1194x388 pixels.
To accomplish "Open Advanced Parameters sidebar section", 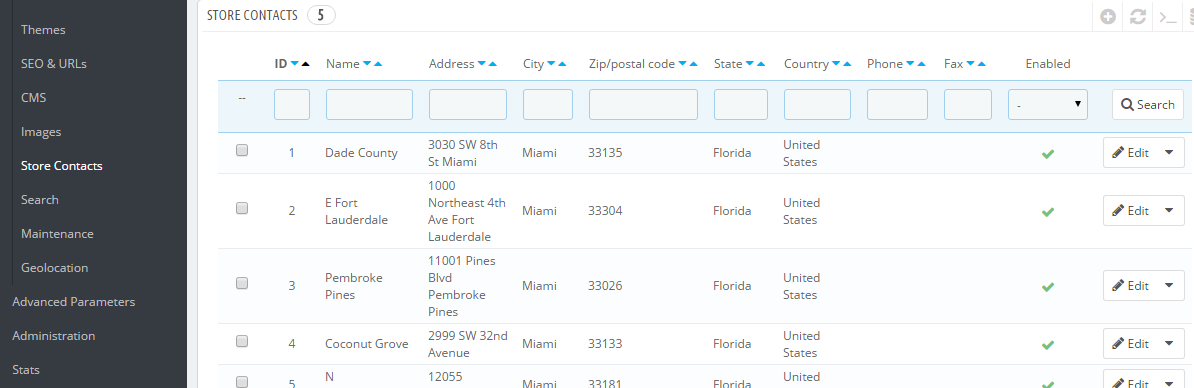I will click(x=74, y=302).
